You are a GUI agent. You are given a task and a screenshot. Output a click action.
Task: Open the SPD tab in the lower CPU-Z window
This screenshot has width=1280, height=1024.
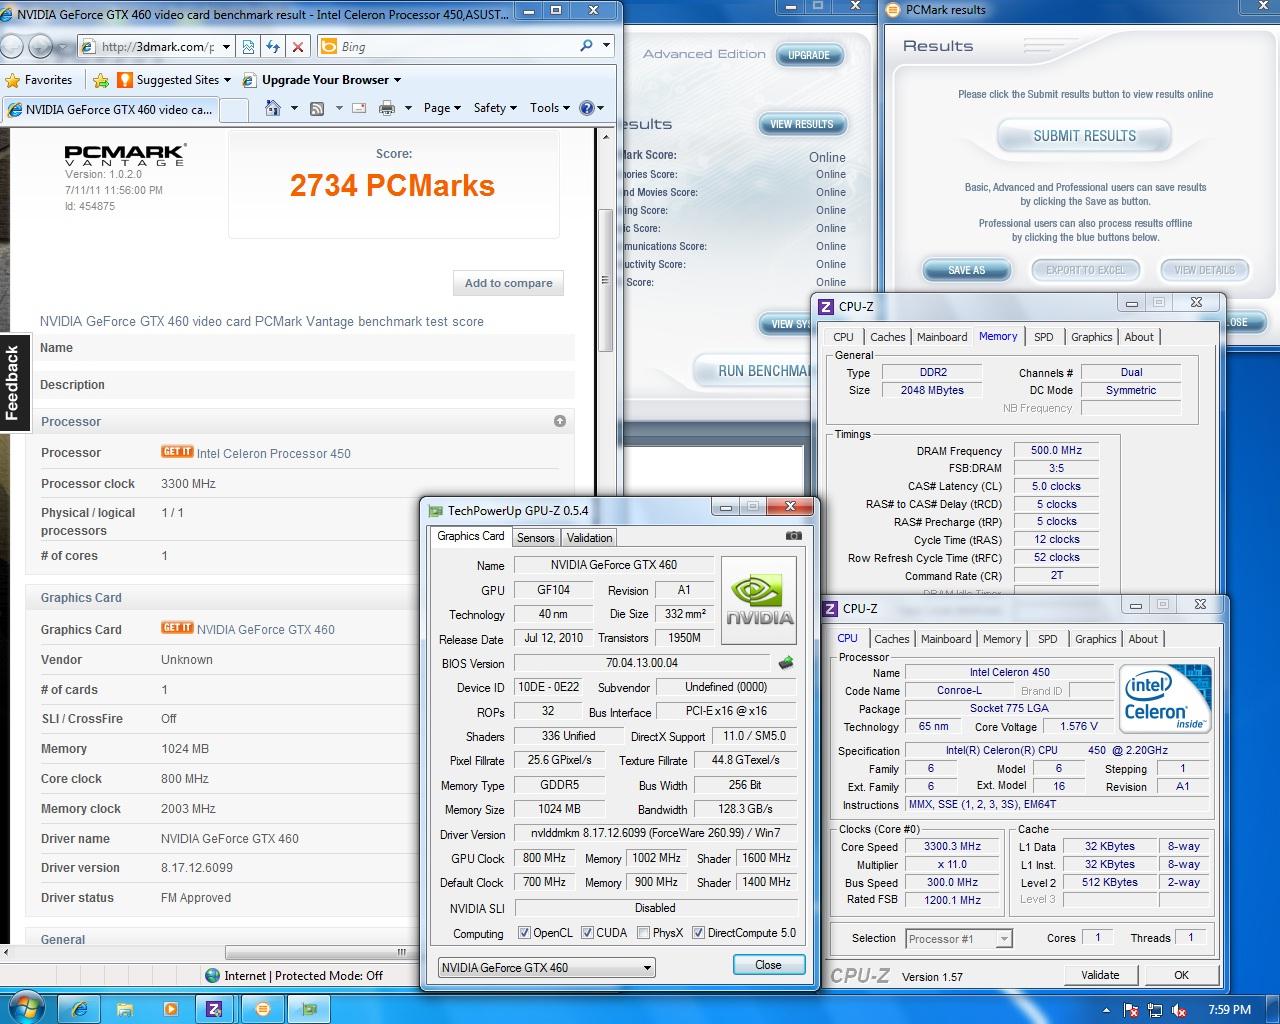1047,639
